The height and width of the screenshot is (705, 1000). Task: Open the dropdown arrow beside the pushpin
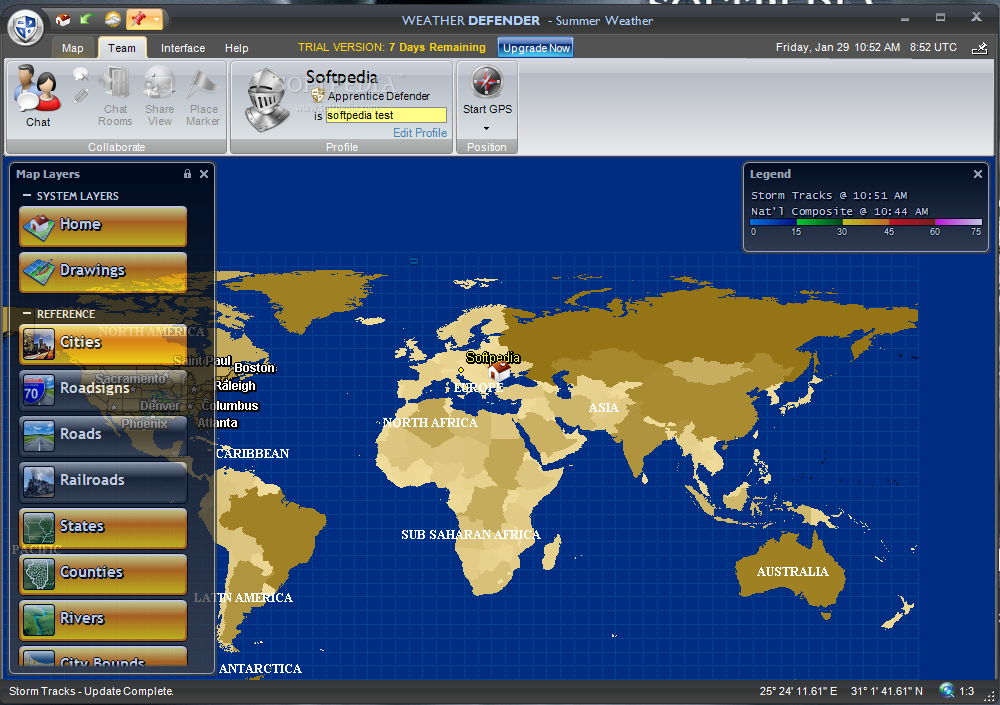click(x=156, y=20)
